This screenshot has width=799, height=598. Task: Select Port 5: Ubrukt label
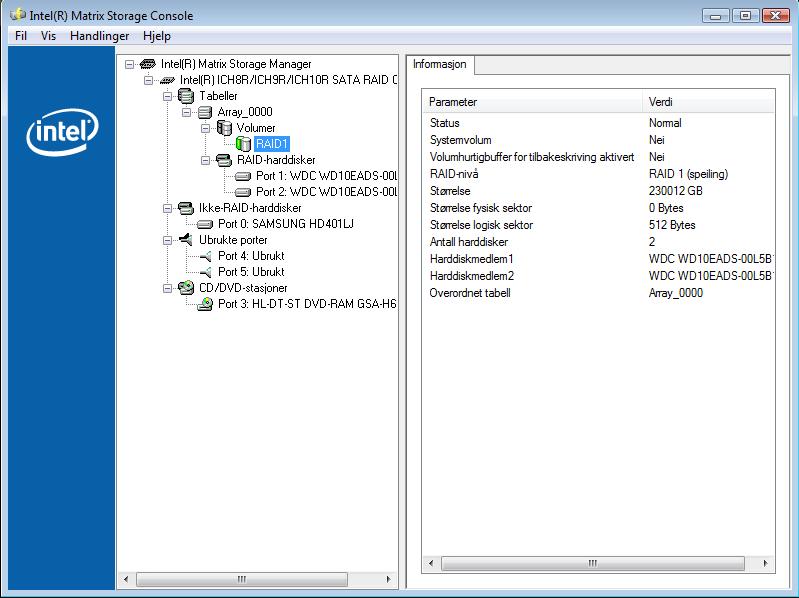coord(251,272)
